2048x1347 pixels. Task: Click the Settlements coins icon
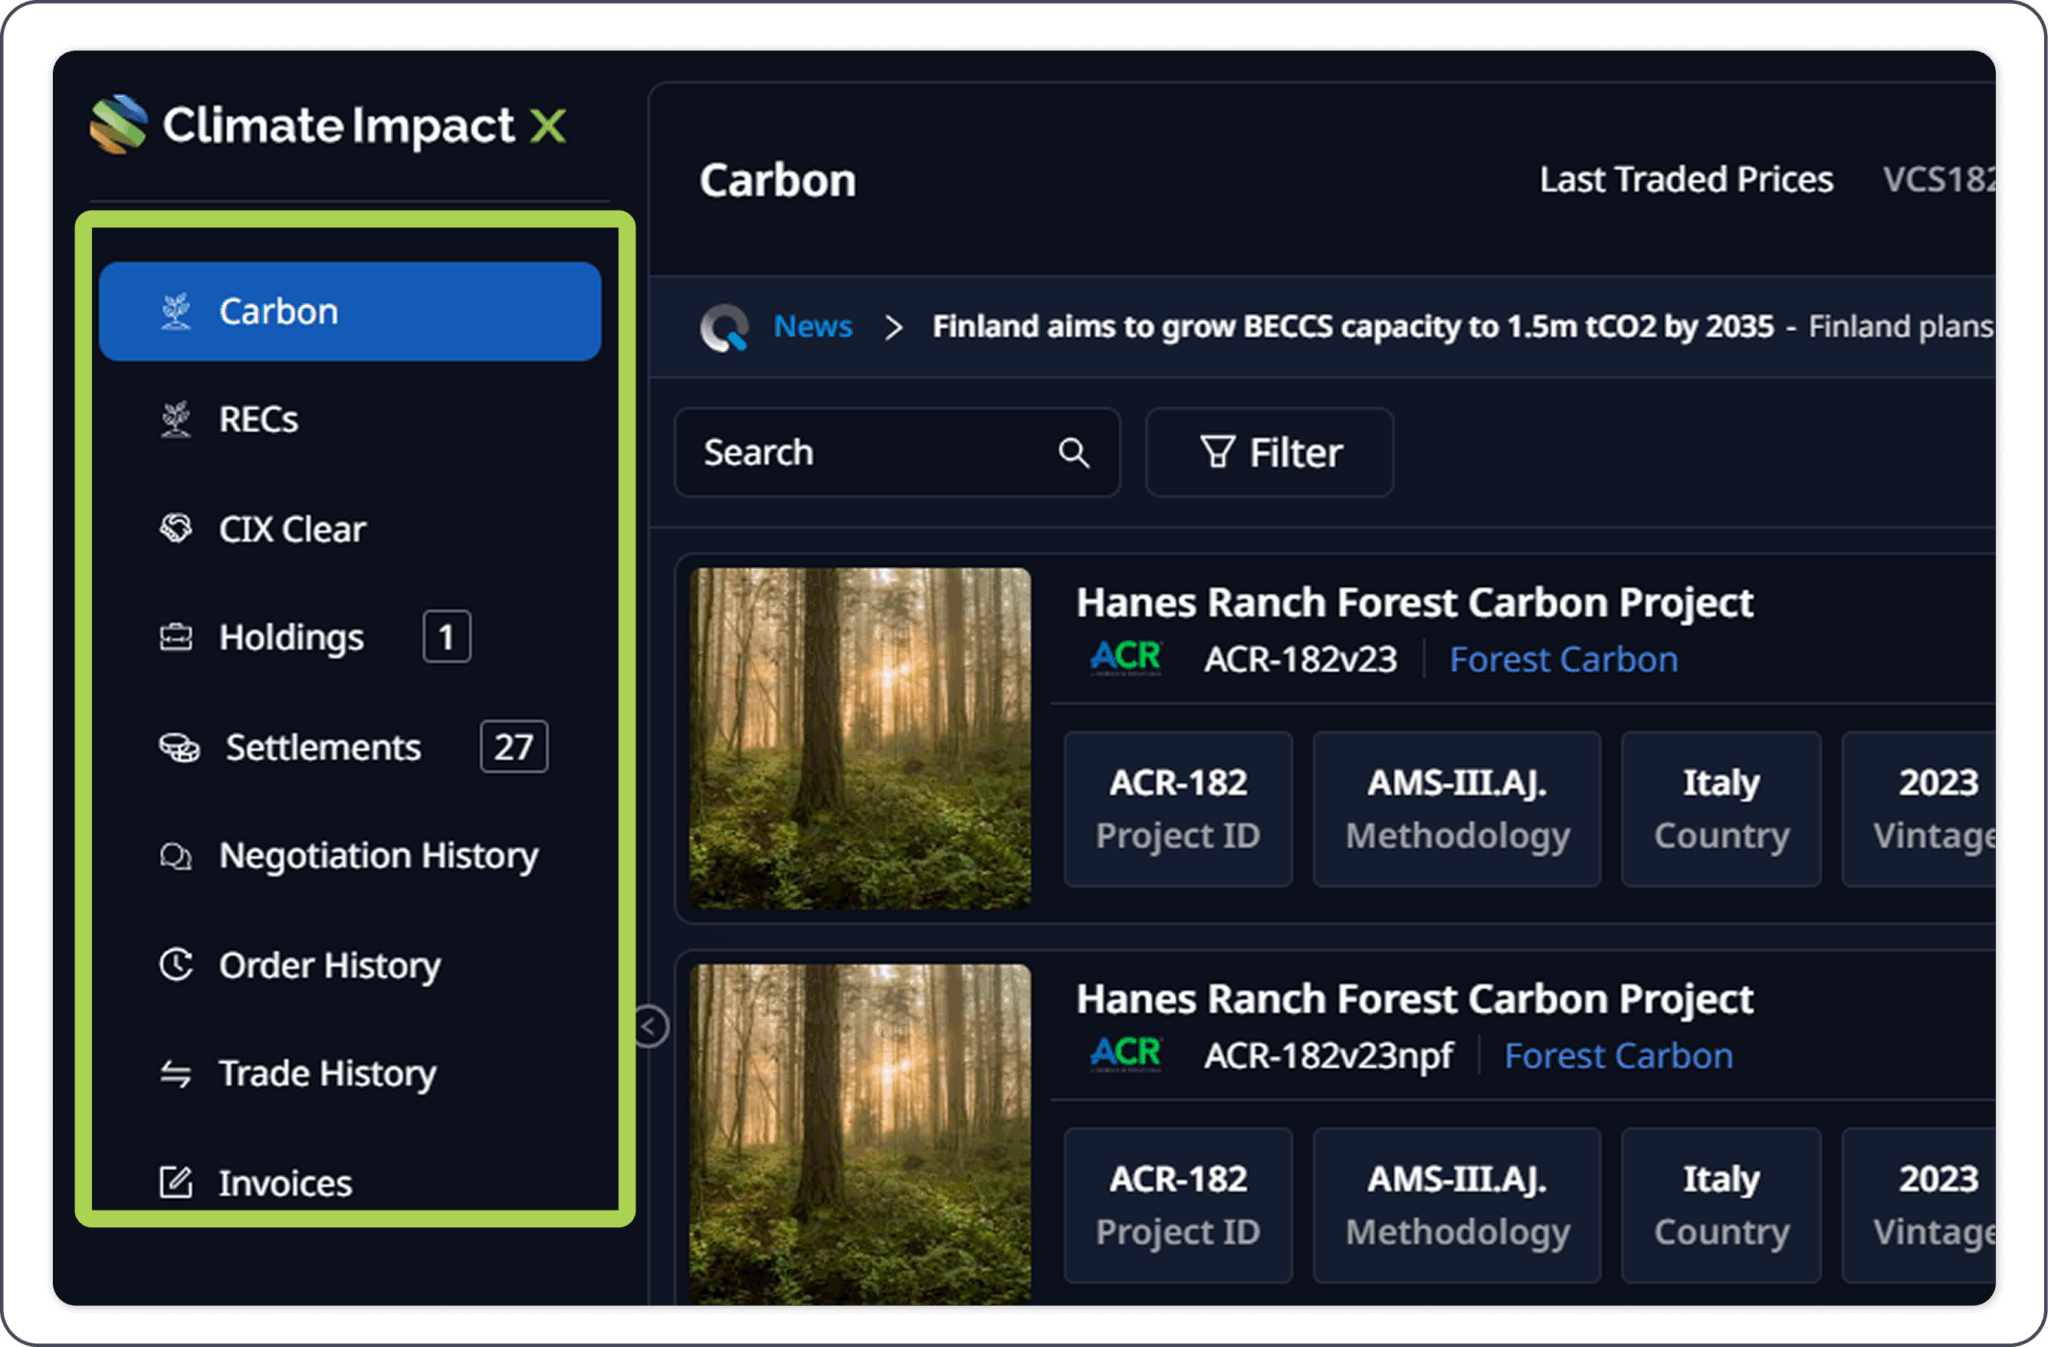[x=179, y=747]
